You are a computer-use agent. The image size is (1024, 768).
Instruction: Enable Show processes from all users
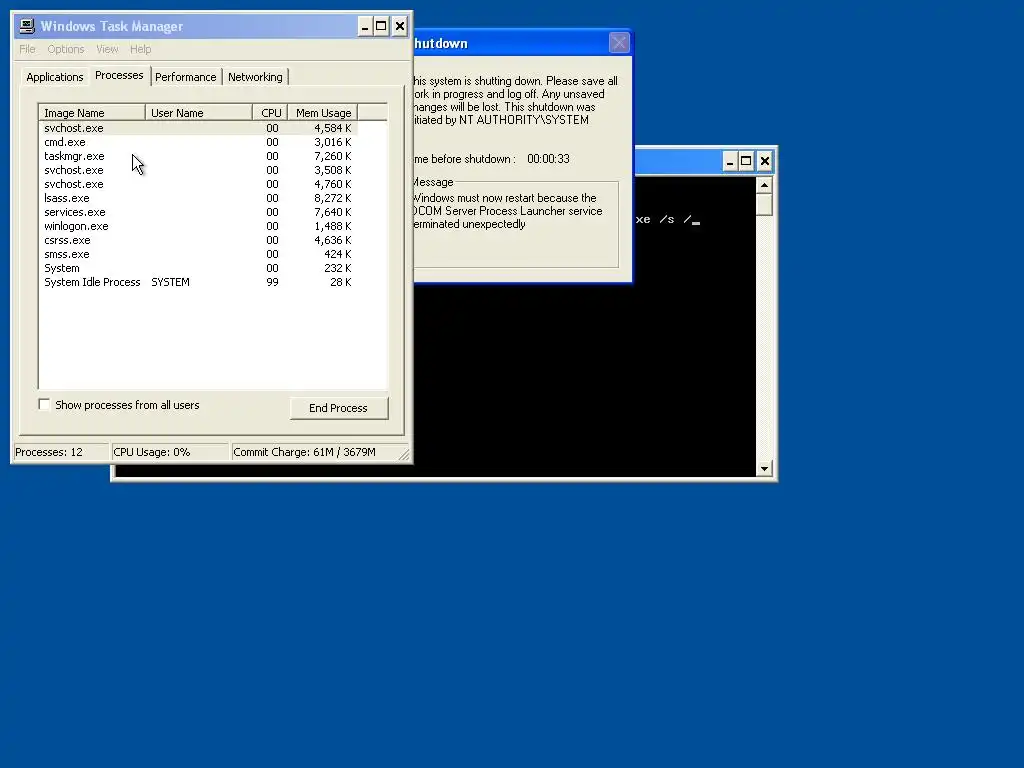point(44,404)
